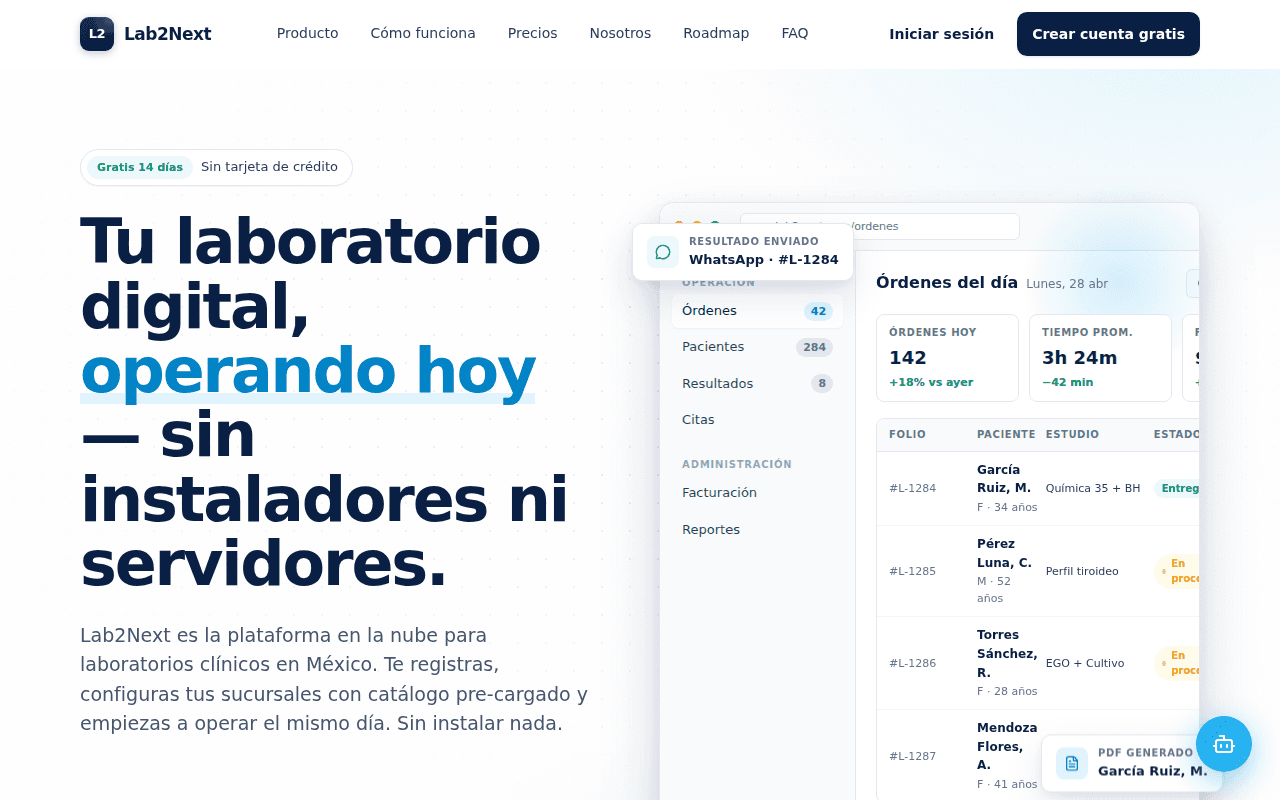
Task: Click the "ADMINISTRACIÓN" sidebar section label
Action: click(x=737, y=465)
